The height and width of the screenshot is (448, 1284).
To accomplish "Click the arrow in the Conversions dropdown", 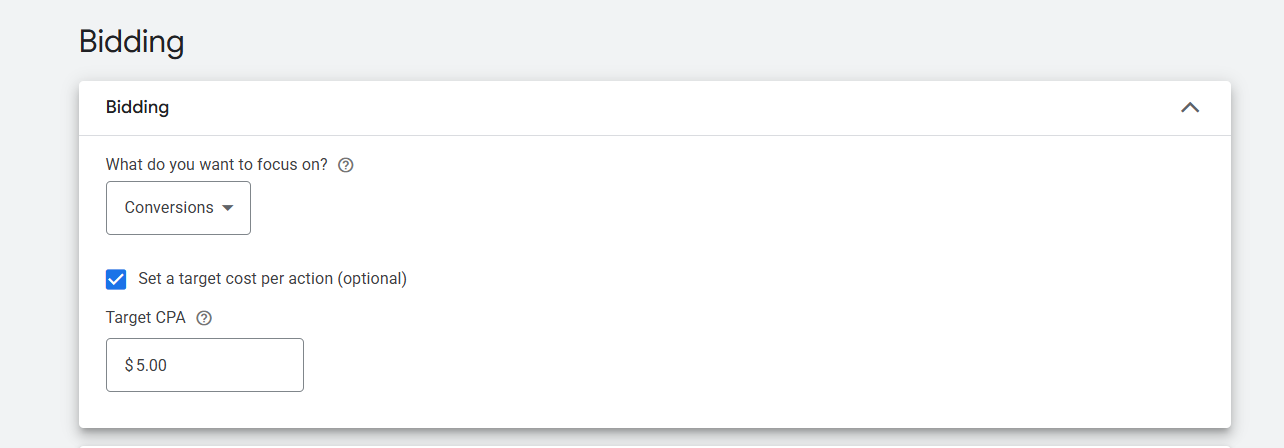I will 227,208.
